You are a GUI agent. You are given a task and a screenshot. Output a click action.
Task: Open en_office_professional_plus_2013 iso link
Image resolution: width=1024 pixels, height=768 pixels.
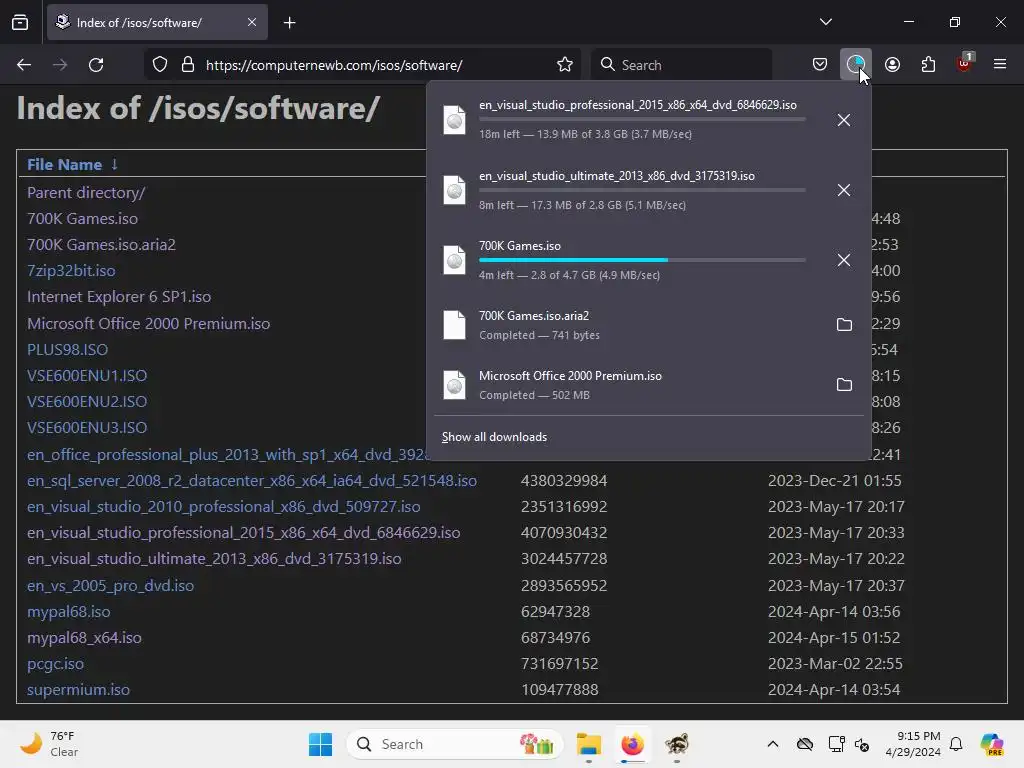click(x=227, y=455)
